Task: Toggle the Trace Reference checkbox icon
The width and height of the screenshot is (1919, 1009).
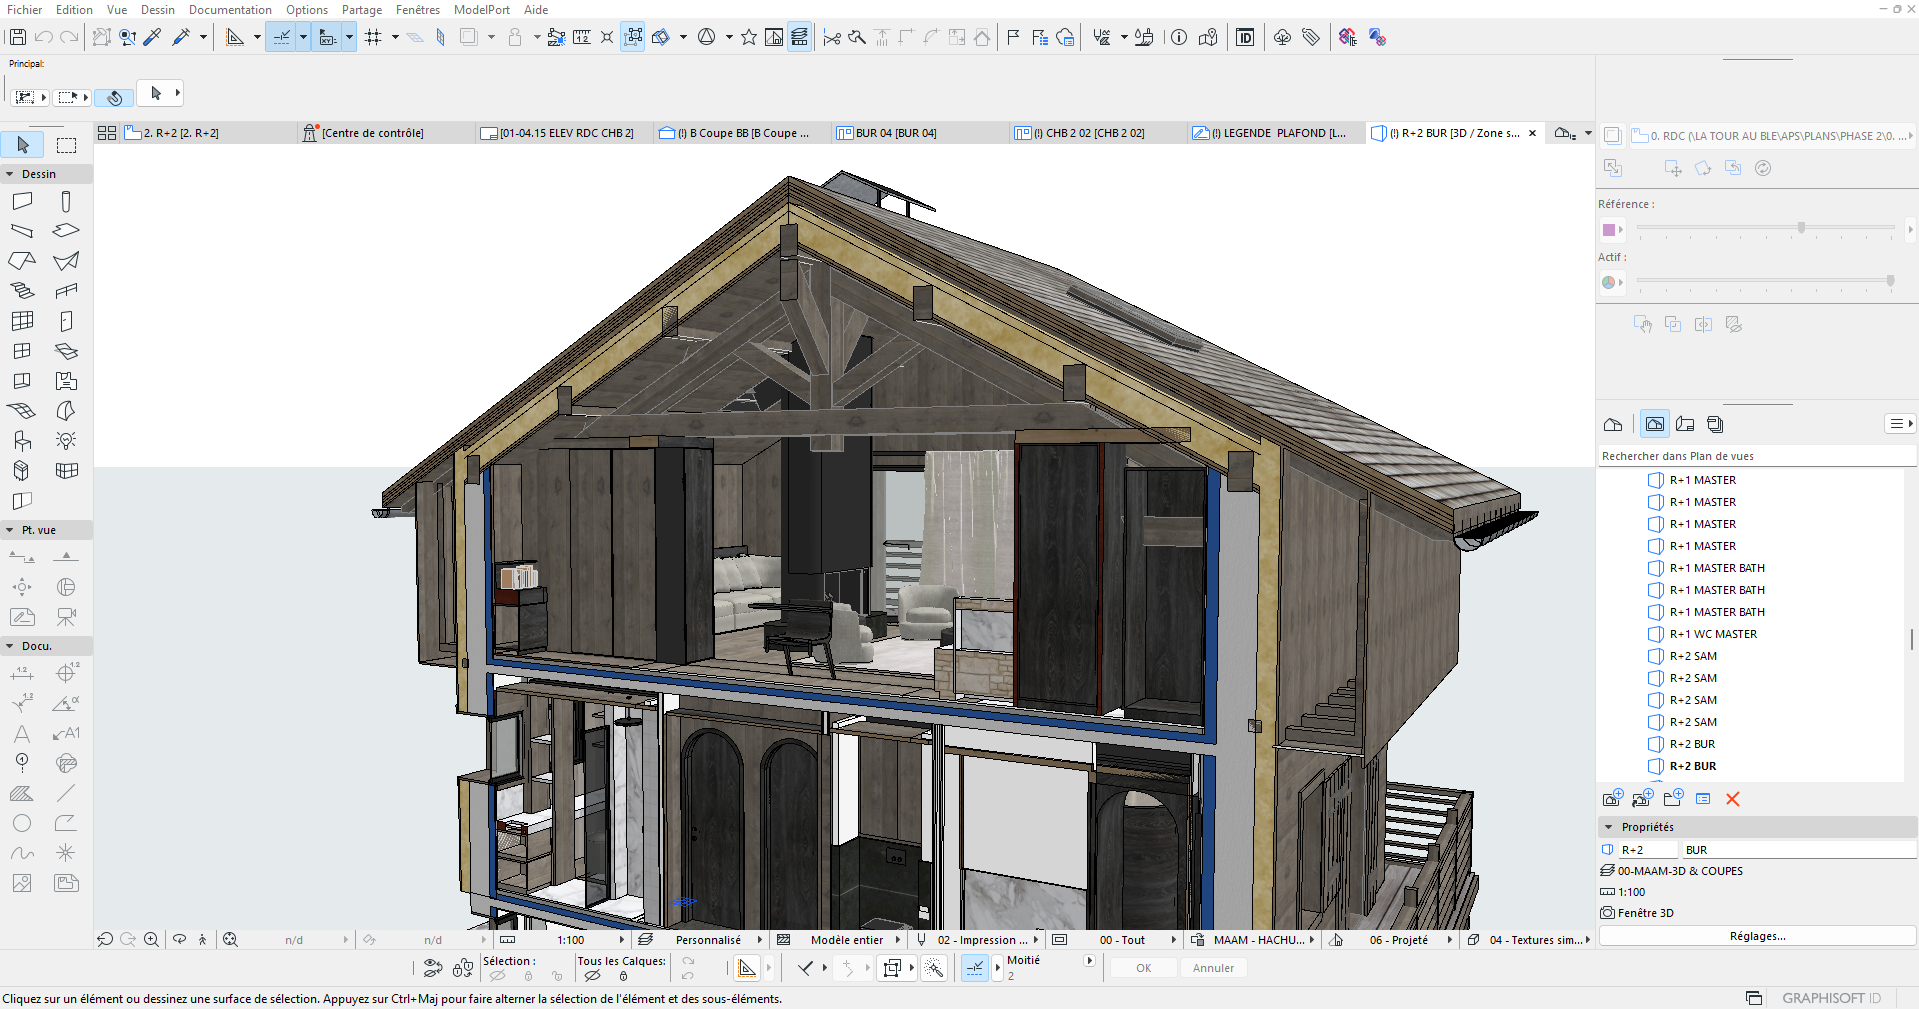Action: (1612, 135)
